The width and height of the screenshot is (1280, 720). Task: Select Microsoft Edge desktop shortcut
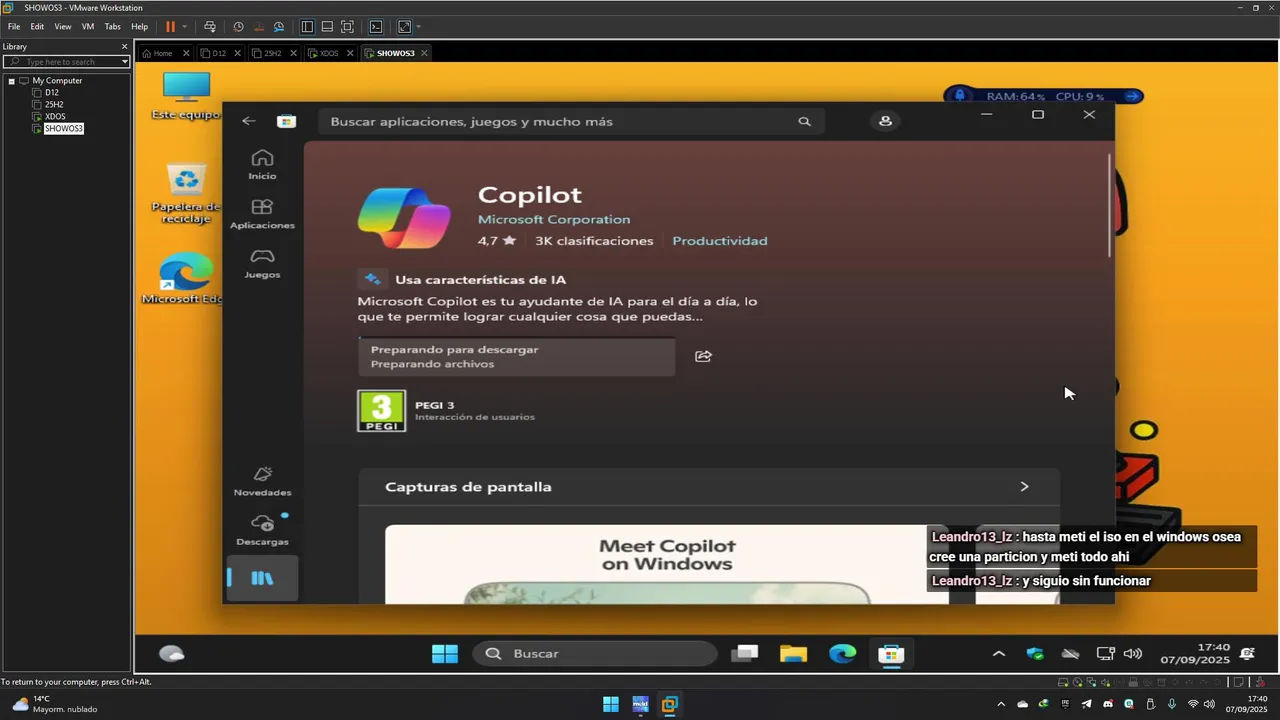point(186,279)
